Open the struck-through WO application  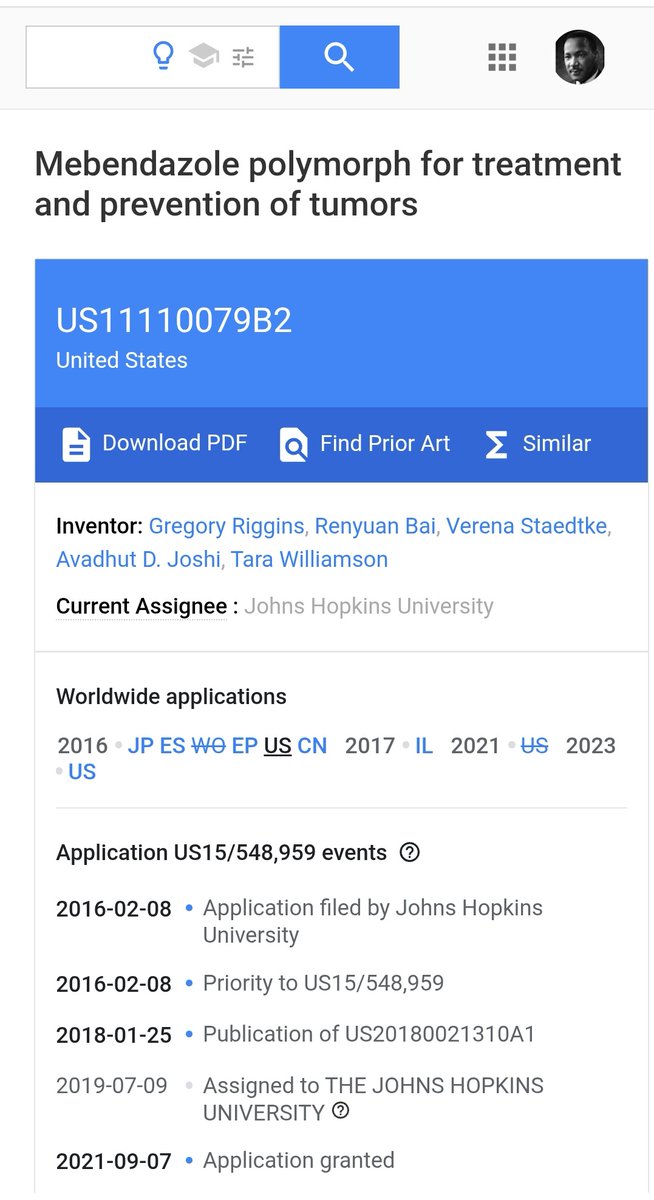[208, 746]
